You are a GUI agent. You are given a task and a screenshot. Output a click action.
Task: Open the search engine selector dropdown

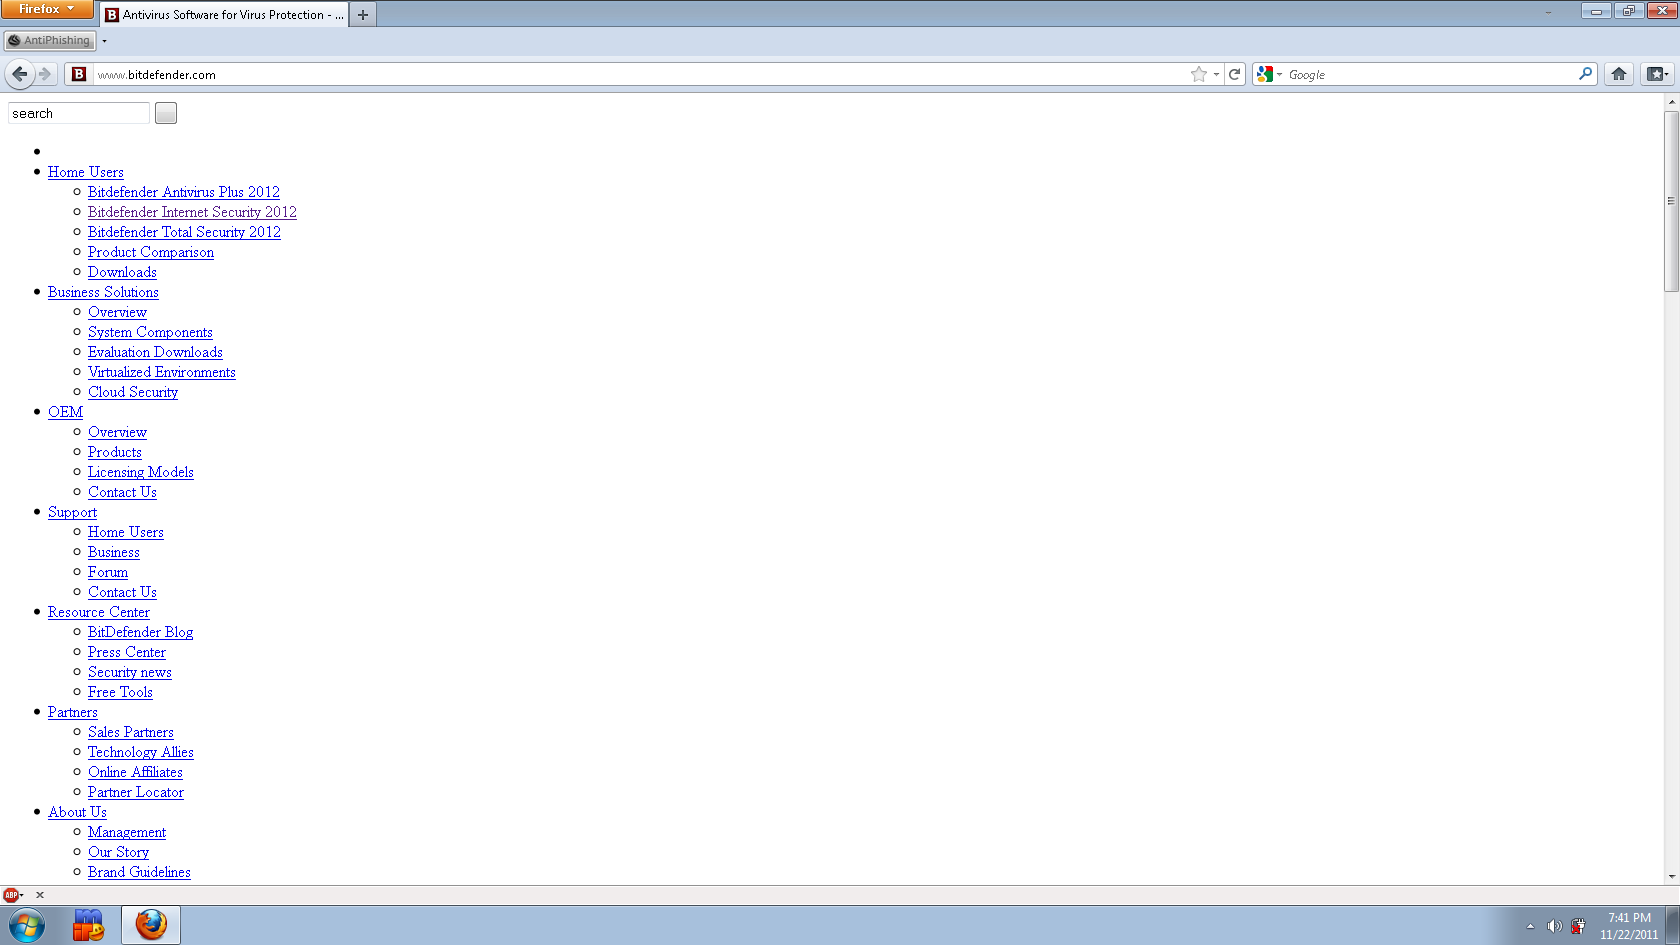pyautogui.click(x=1279, y=74)
